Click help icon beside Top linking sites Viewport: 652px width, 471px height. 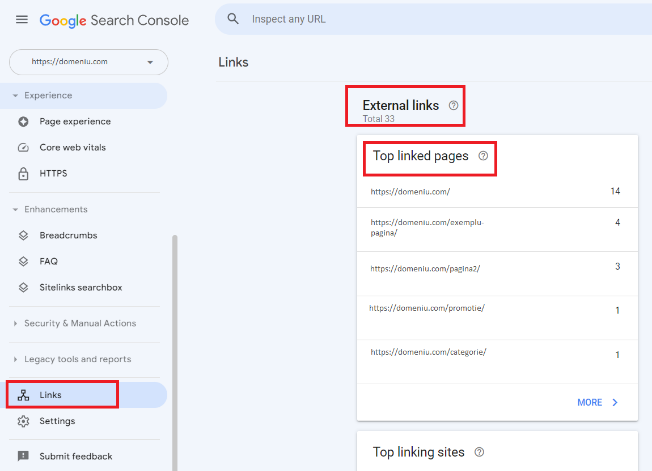(480, 452)
